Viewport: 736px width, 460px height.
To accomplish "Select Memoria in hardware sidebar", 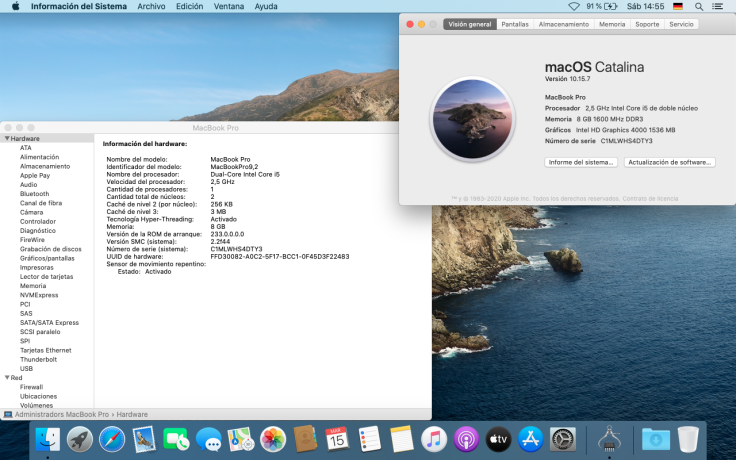I will click(33, 285).
